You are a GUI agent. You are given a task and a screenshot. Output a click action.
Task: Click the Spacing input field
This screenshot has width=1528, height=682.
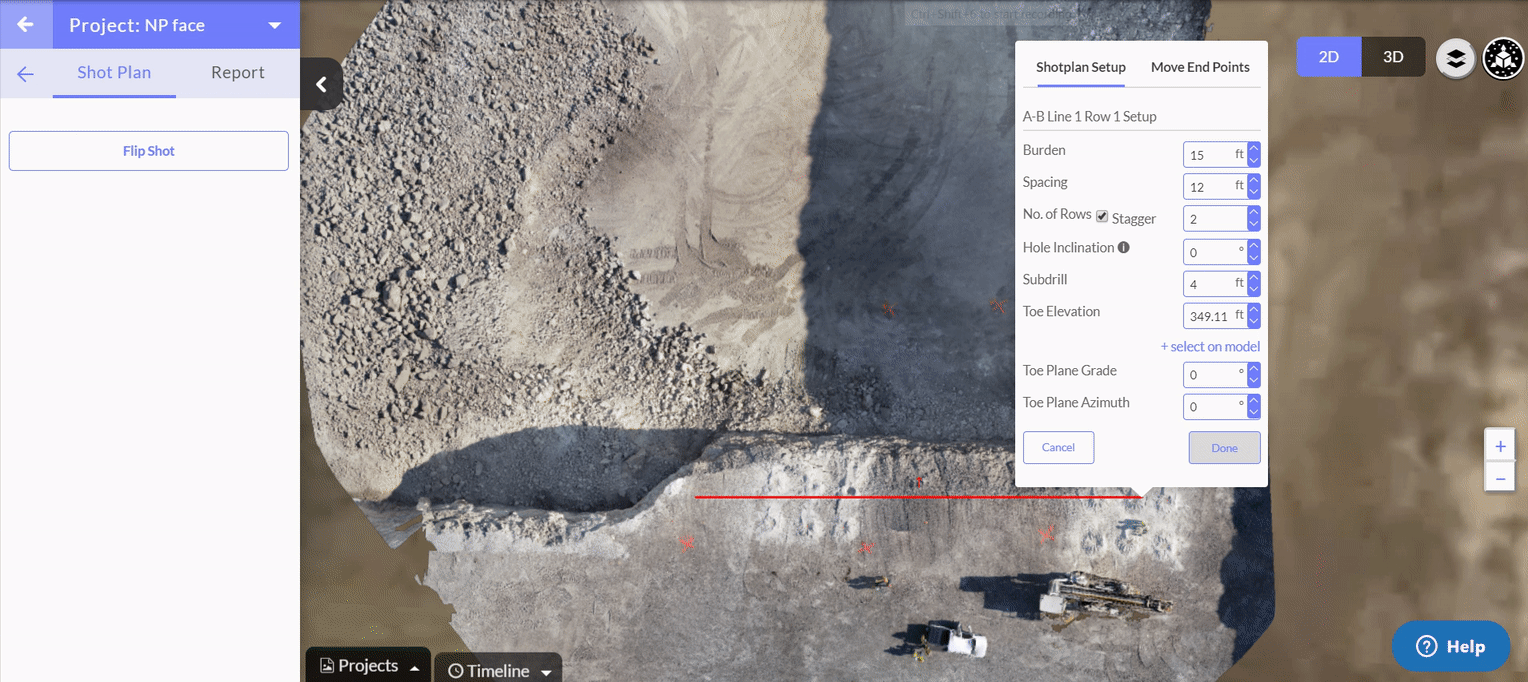1215,187
